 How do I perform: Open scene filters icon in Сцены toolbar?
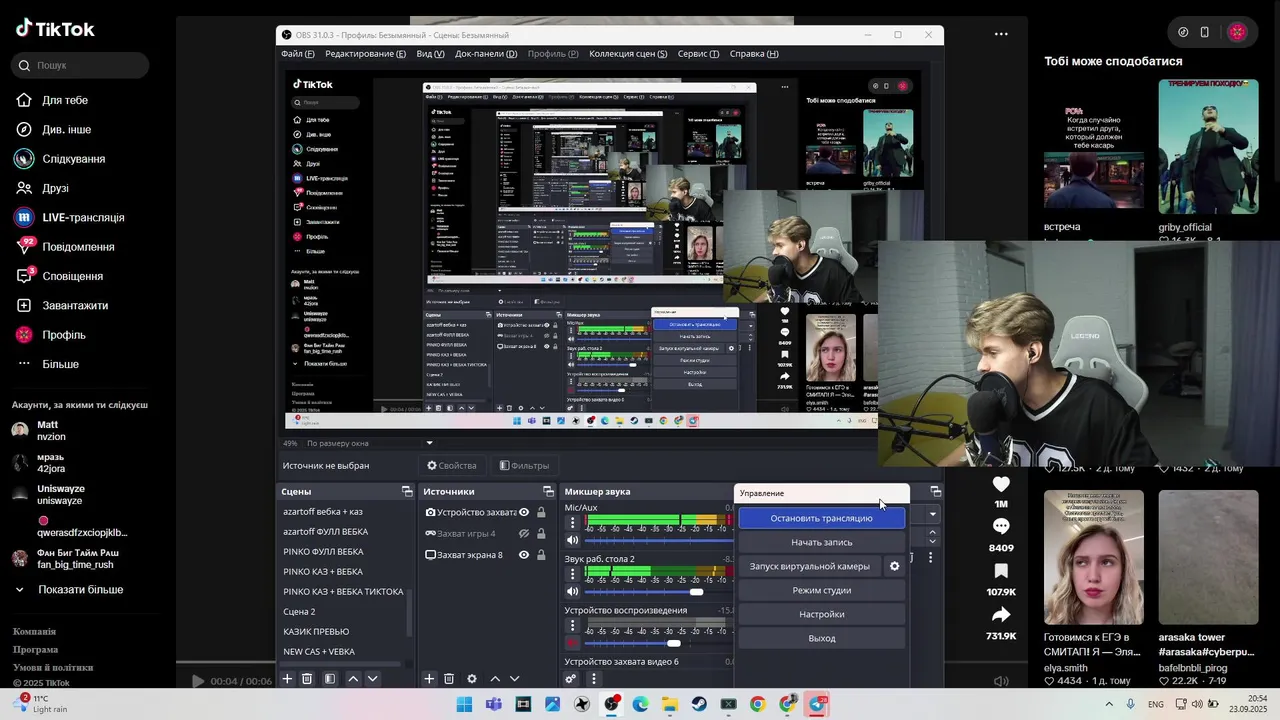click(329, 679)
